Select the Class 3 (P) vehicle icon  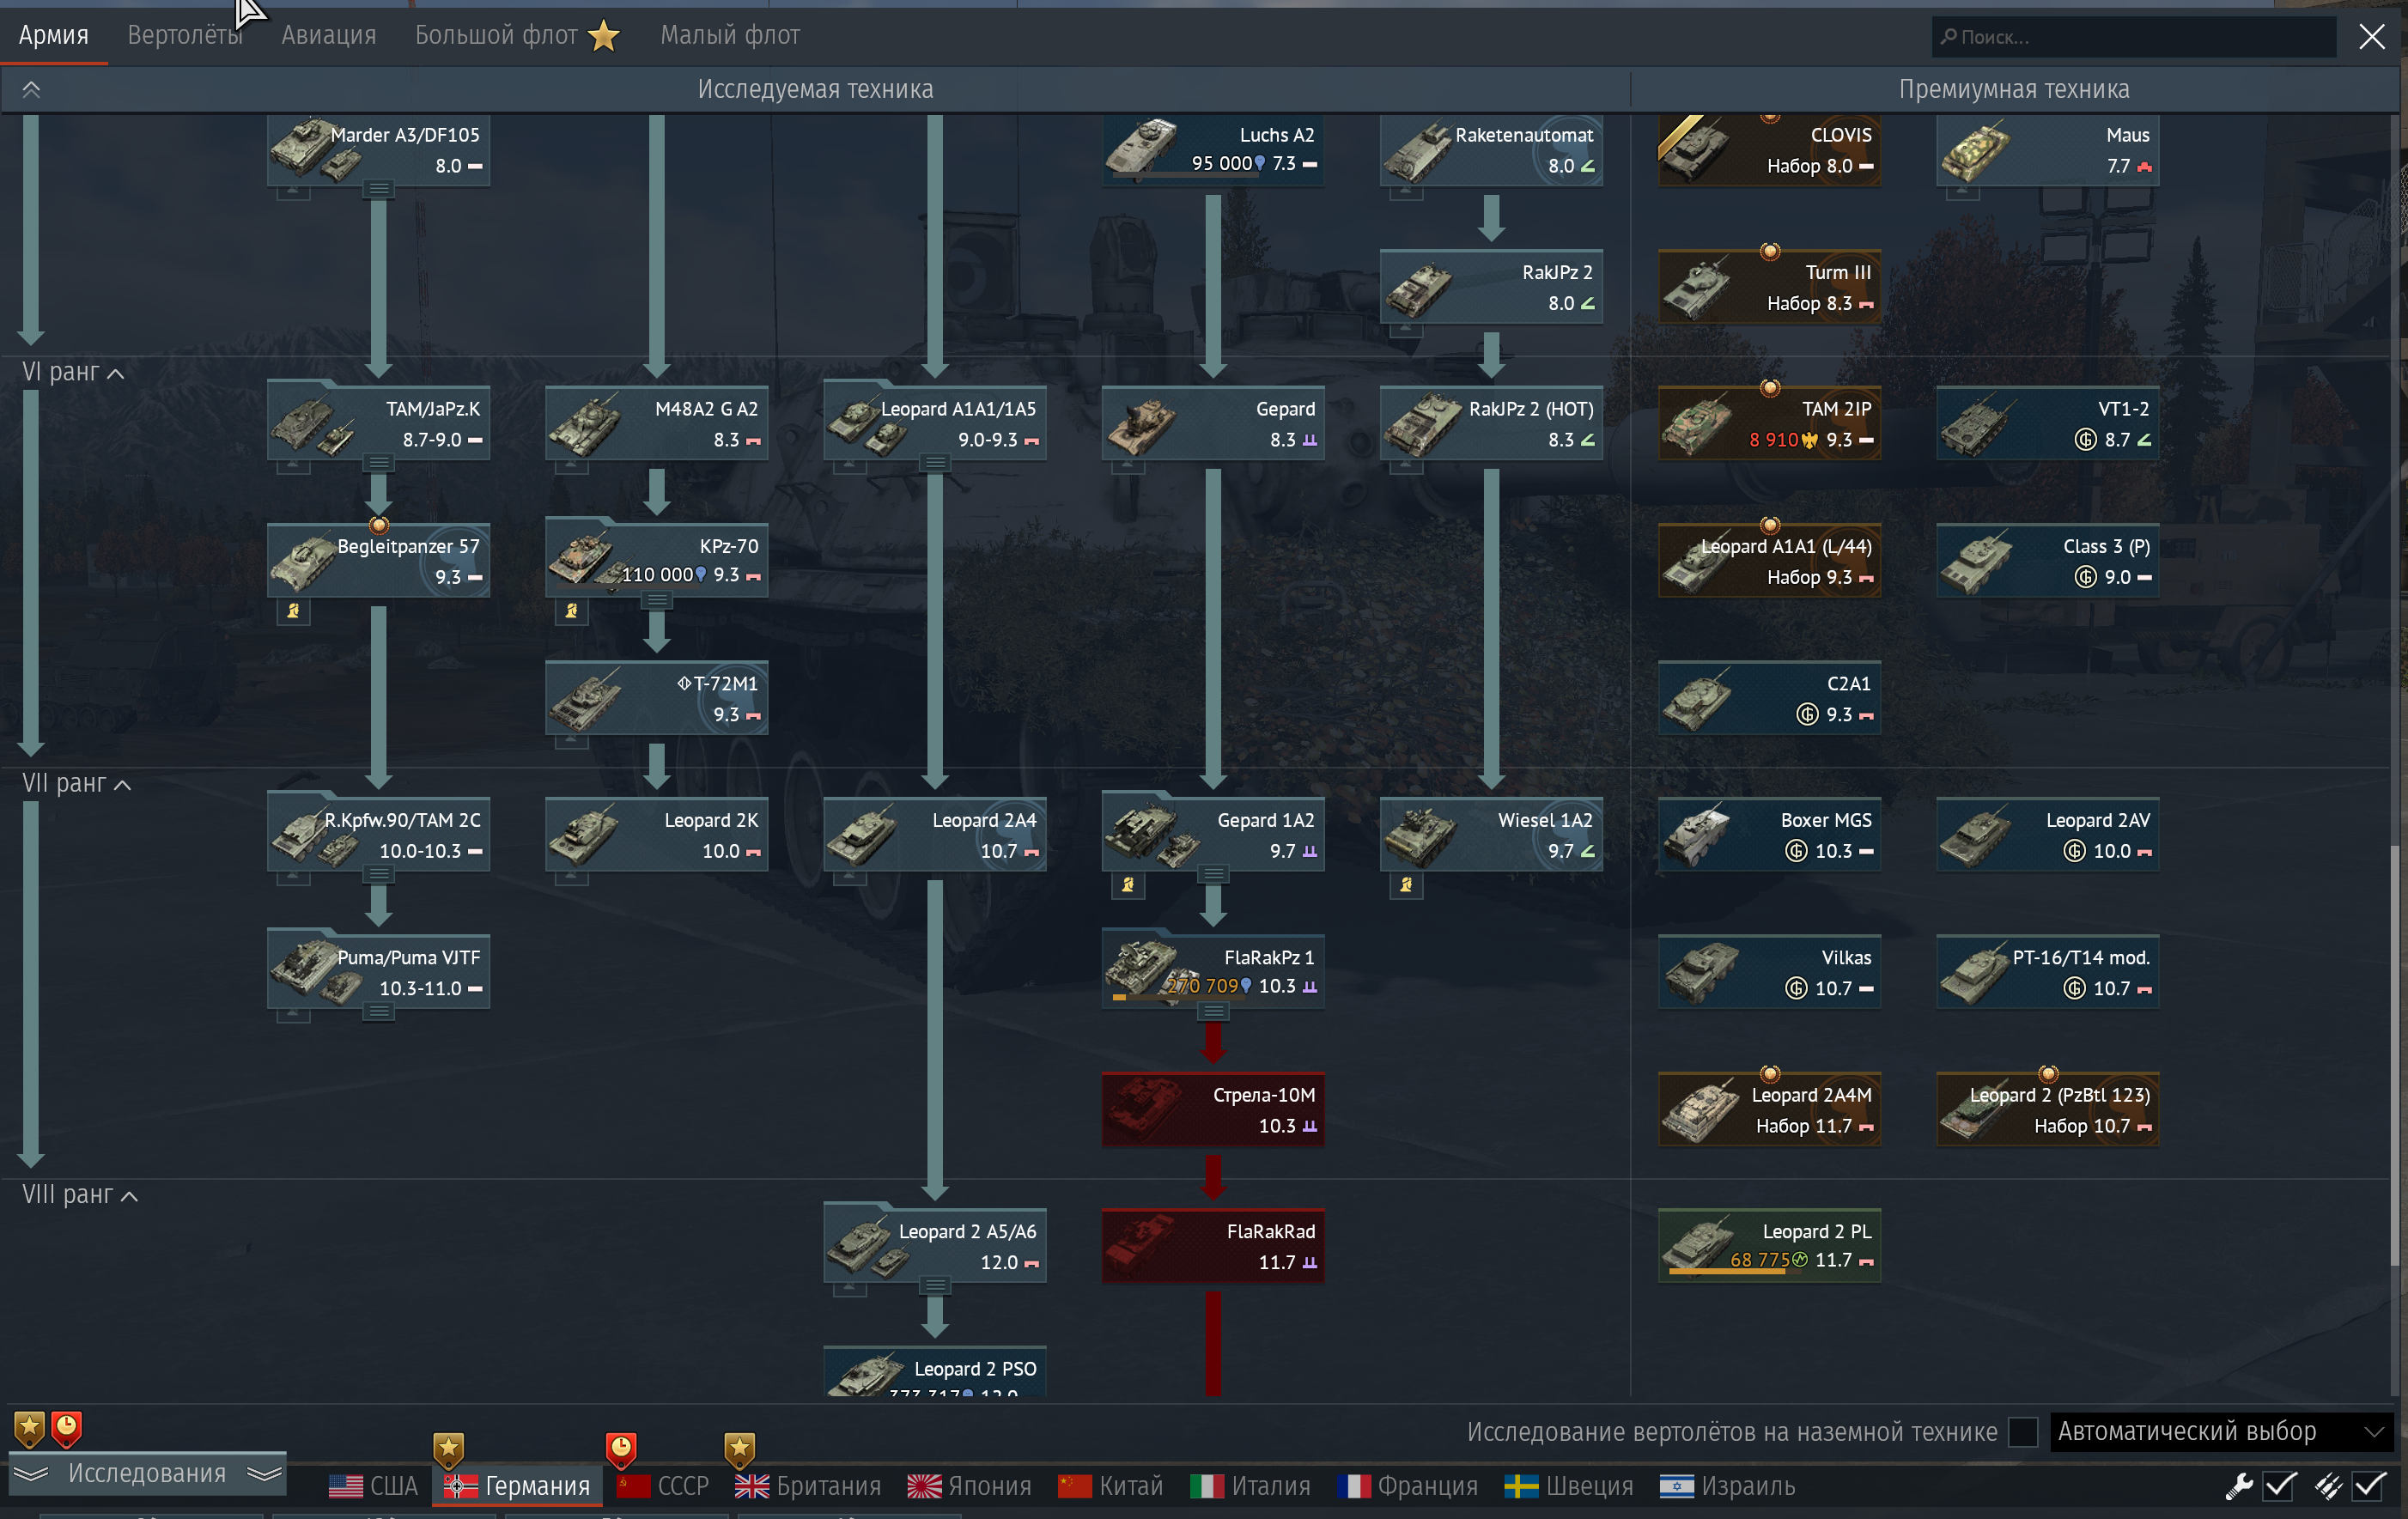1975,561
